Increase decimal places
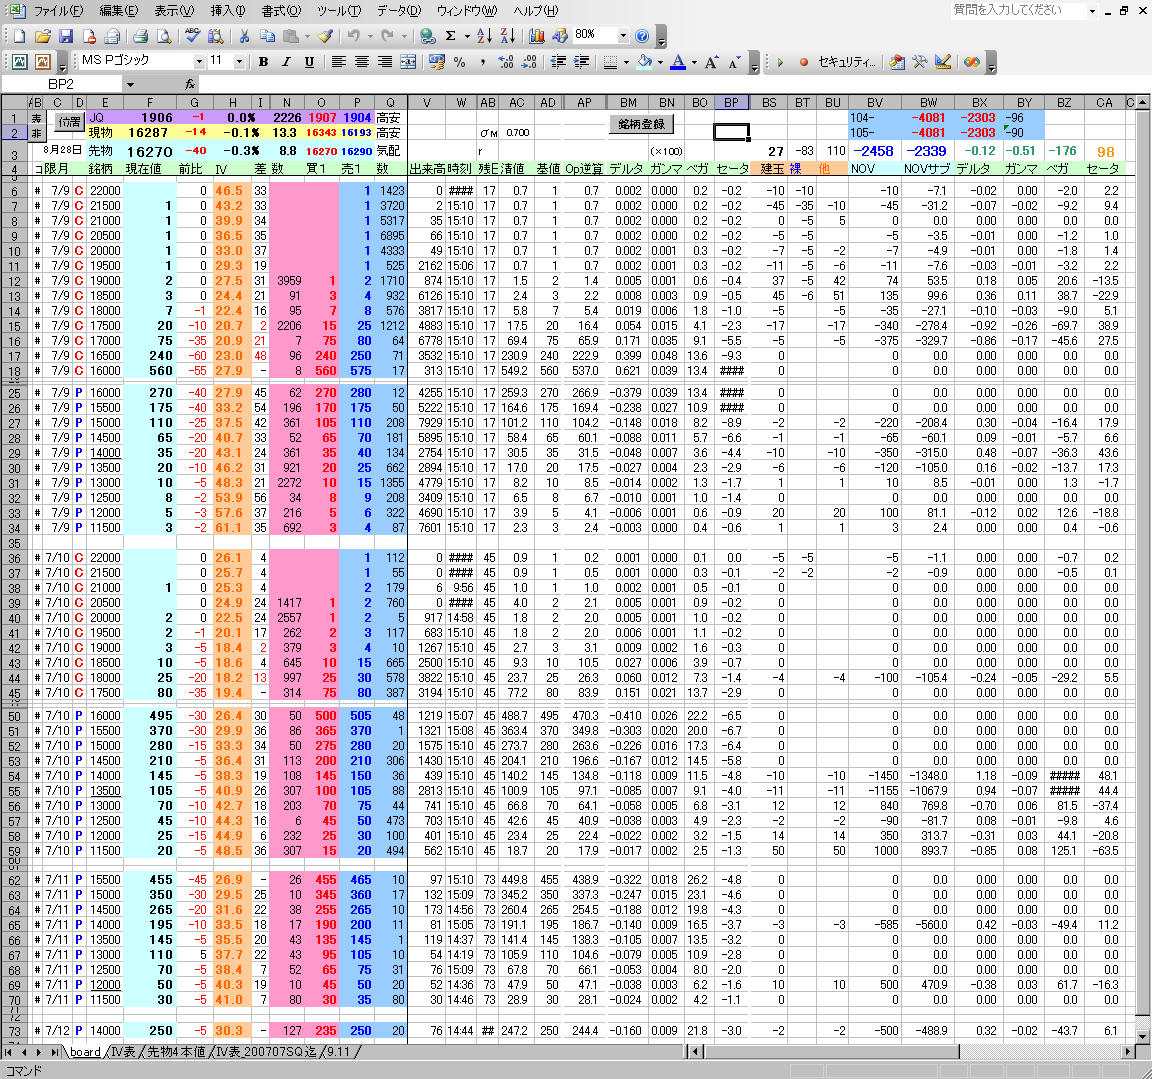1152x1079 pixels. pos(505,62)
